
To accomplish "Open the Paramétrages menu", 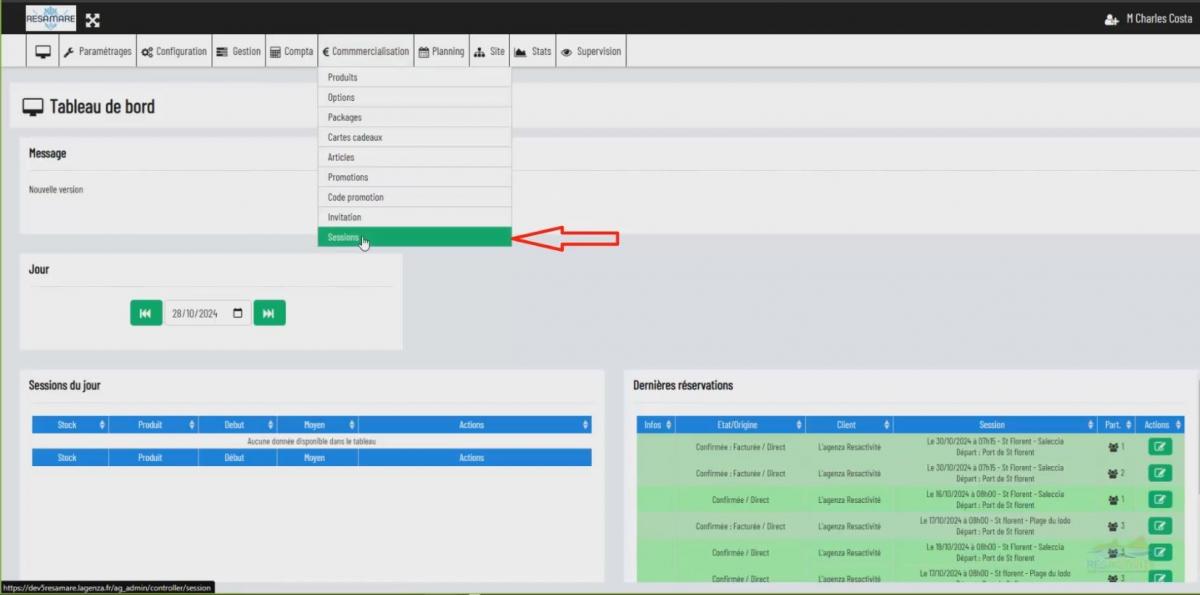I will pyautogui.click(x=97, y=52).
